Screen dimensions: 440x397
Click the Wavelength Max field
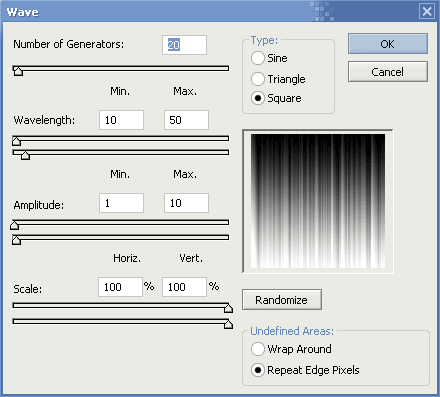[186, 120]
